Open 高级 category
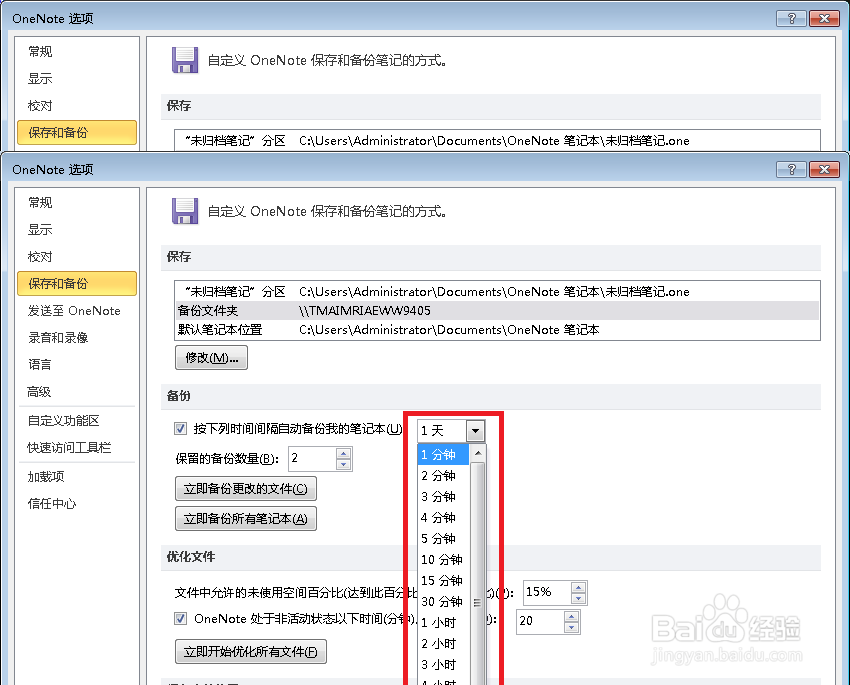Viewport: 850px width, 685px height. [76, 391]
